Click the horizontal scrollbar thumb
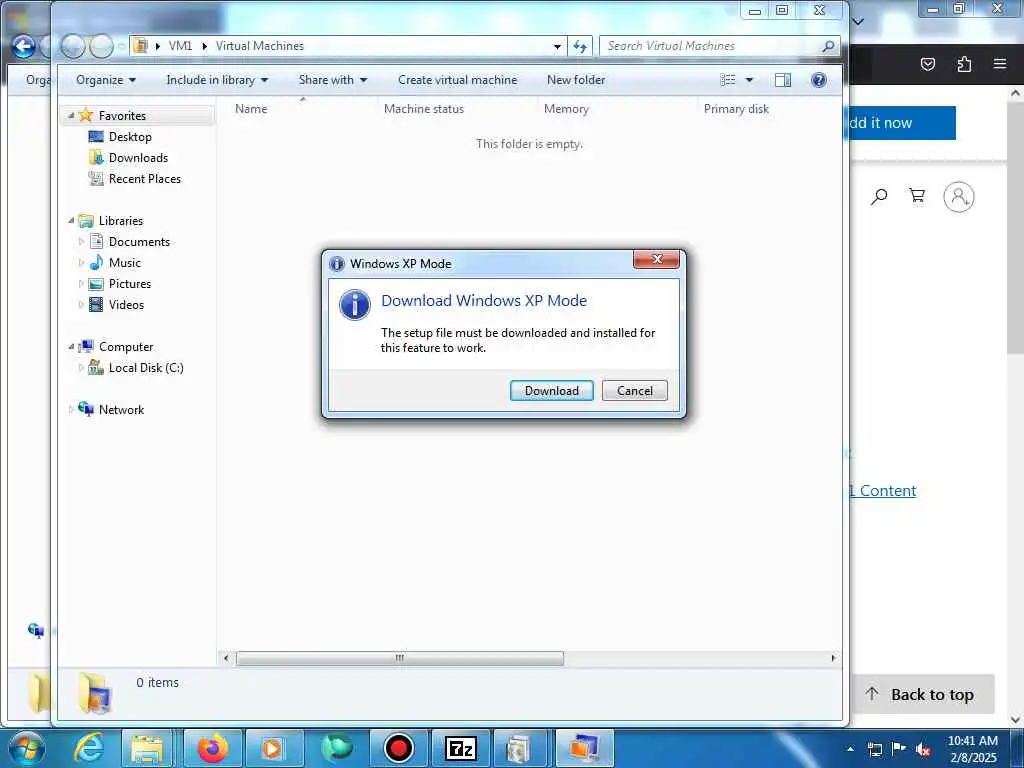 coord(400,658)
